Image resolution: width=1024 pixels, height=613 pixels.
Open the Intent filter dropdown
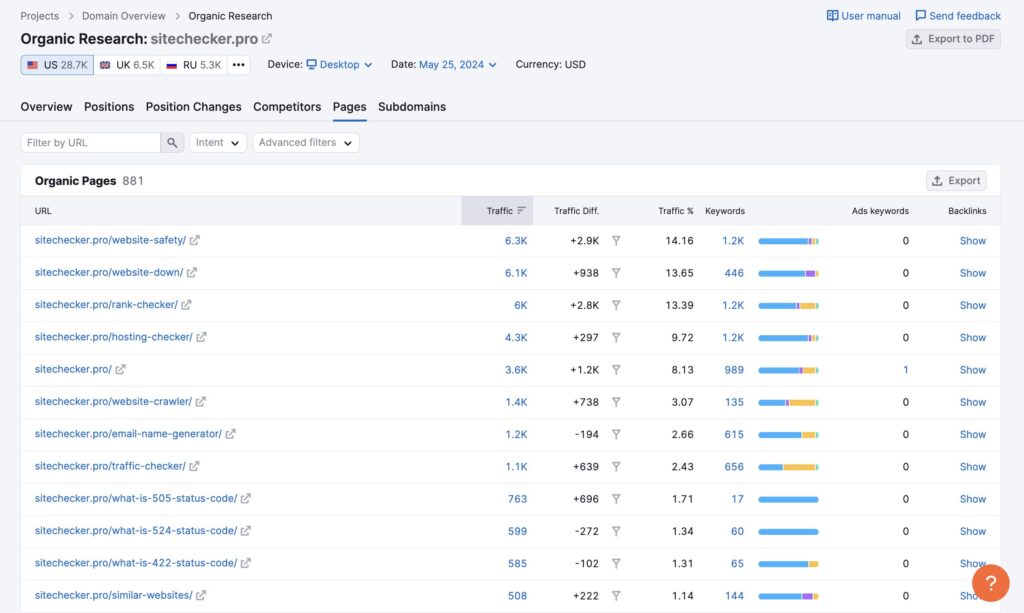(x=218, y=143)
